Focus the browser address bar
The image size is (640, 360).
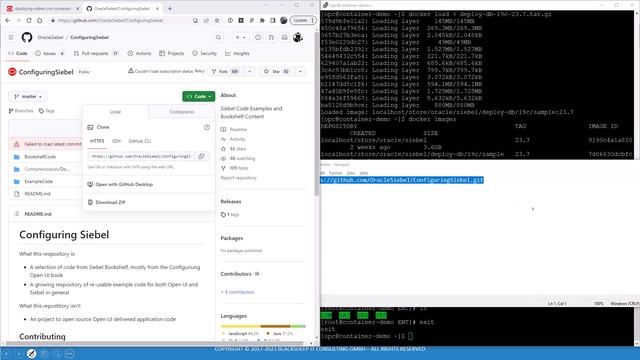(x=121, y=20)
